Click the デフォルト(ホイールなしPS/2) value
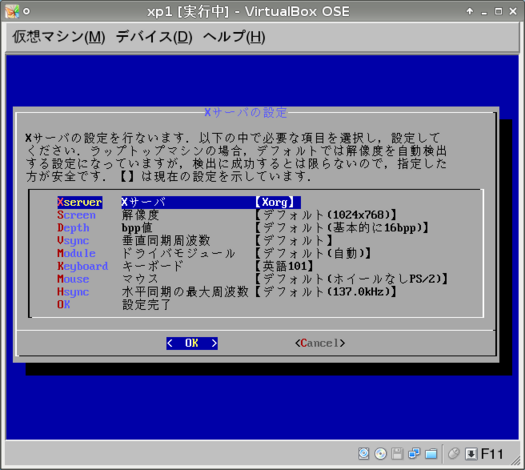 click(x=352, y=279)
